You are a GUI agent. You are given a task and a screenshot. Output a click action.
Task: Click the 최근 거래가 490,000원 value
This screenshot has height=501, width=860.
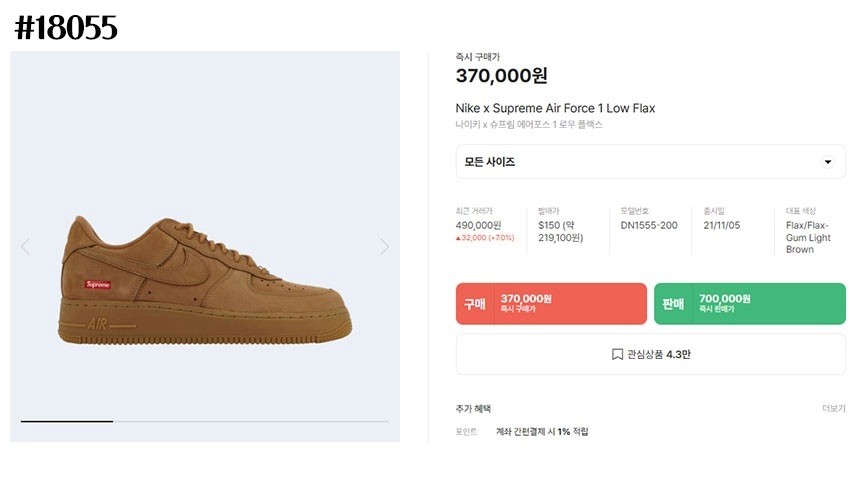point(478,225)
